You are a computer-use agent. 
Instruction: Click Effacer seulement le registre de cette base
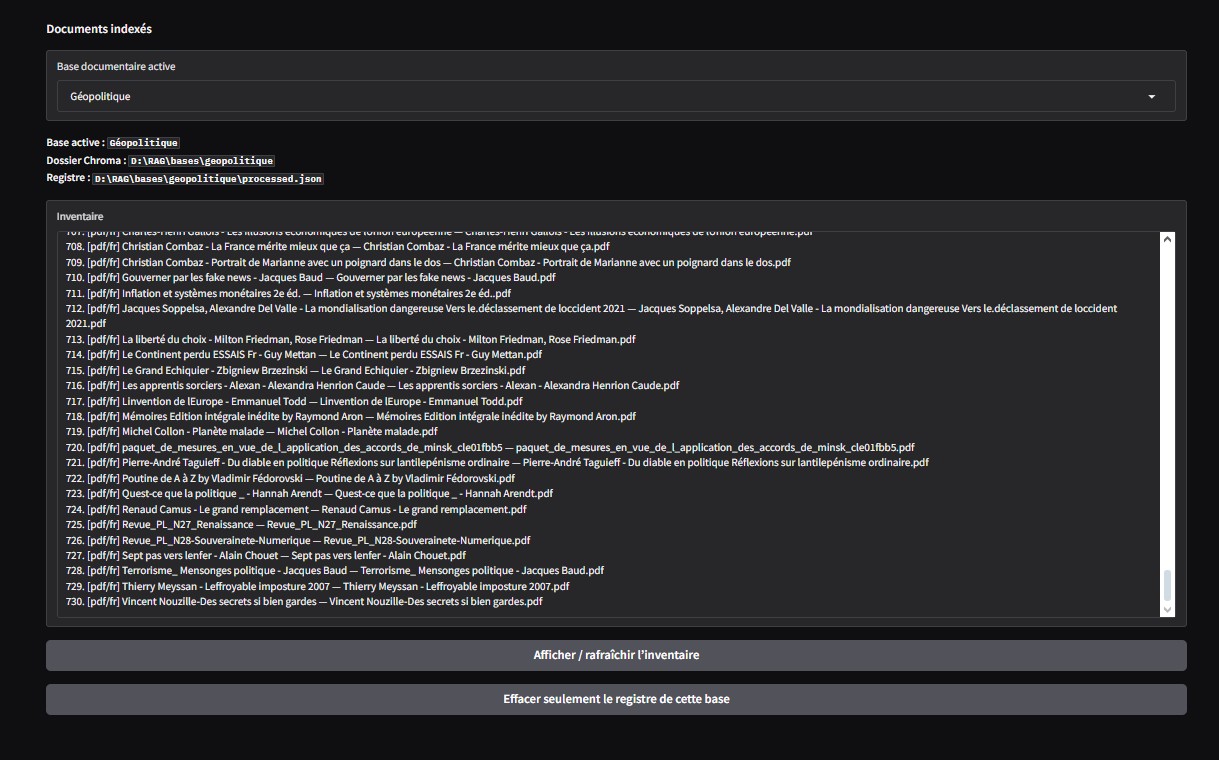616,699
